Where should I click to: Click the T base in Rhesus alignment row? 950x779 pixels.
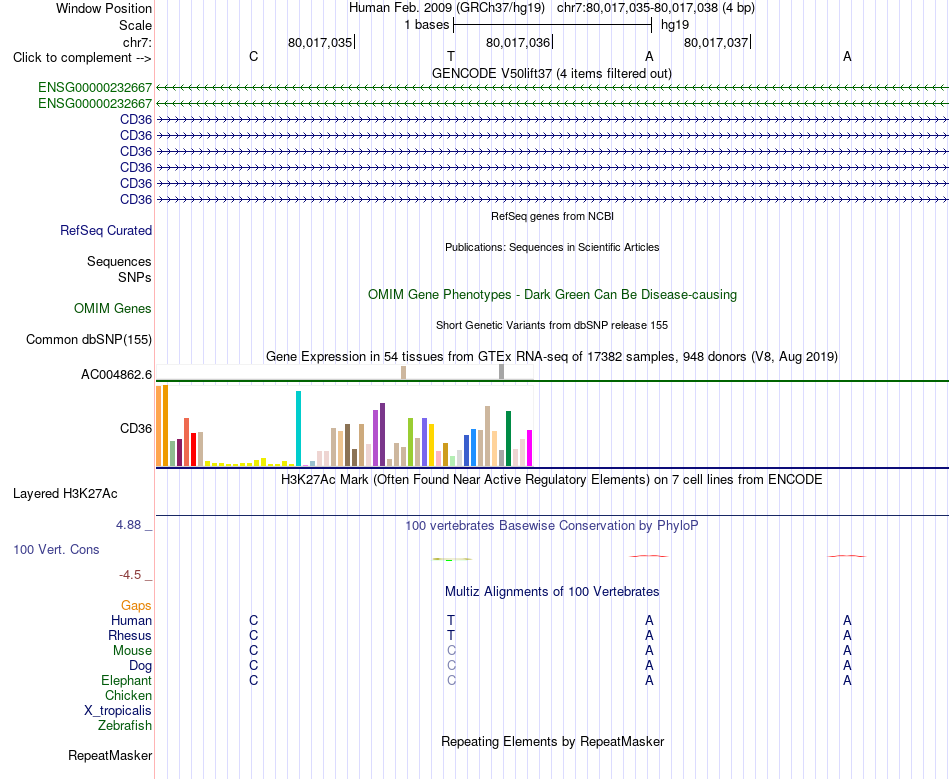[x=451, y=635]
